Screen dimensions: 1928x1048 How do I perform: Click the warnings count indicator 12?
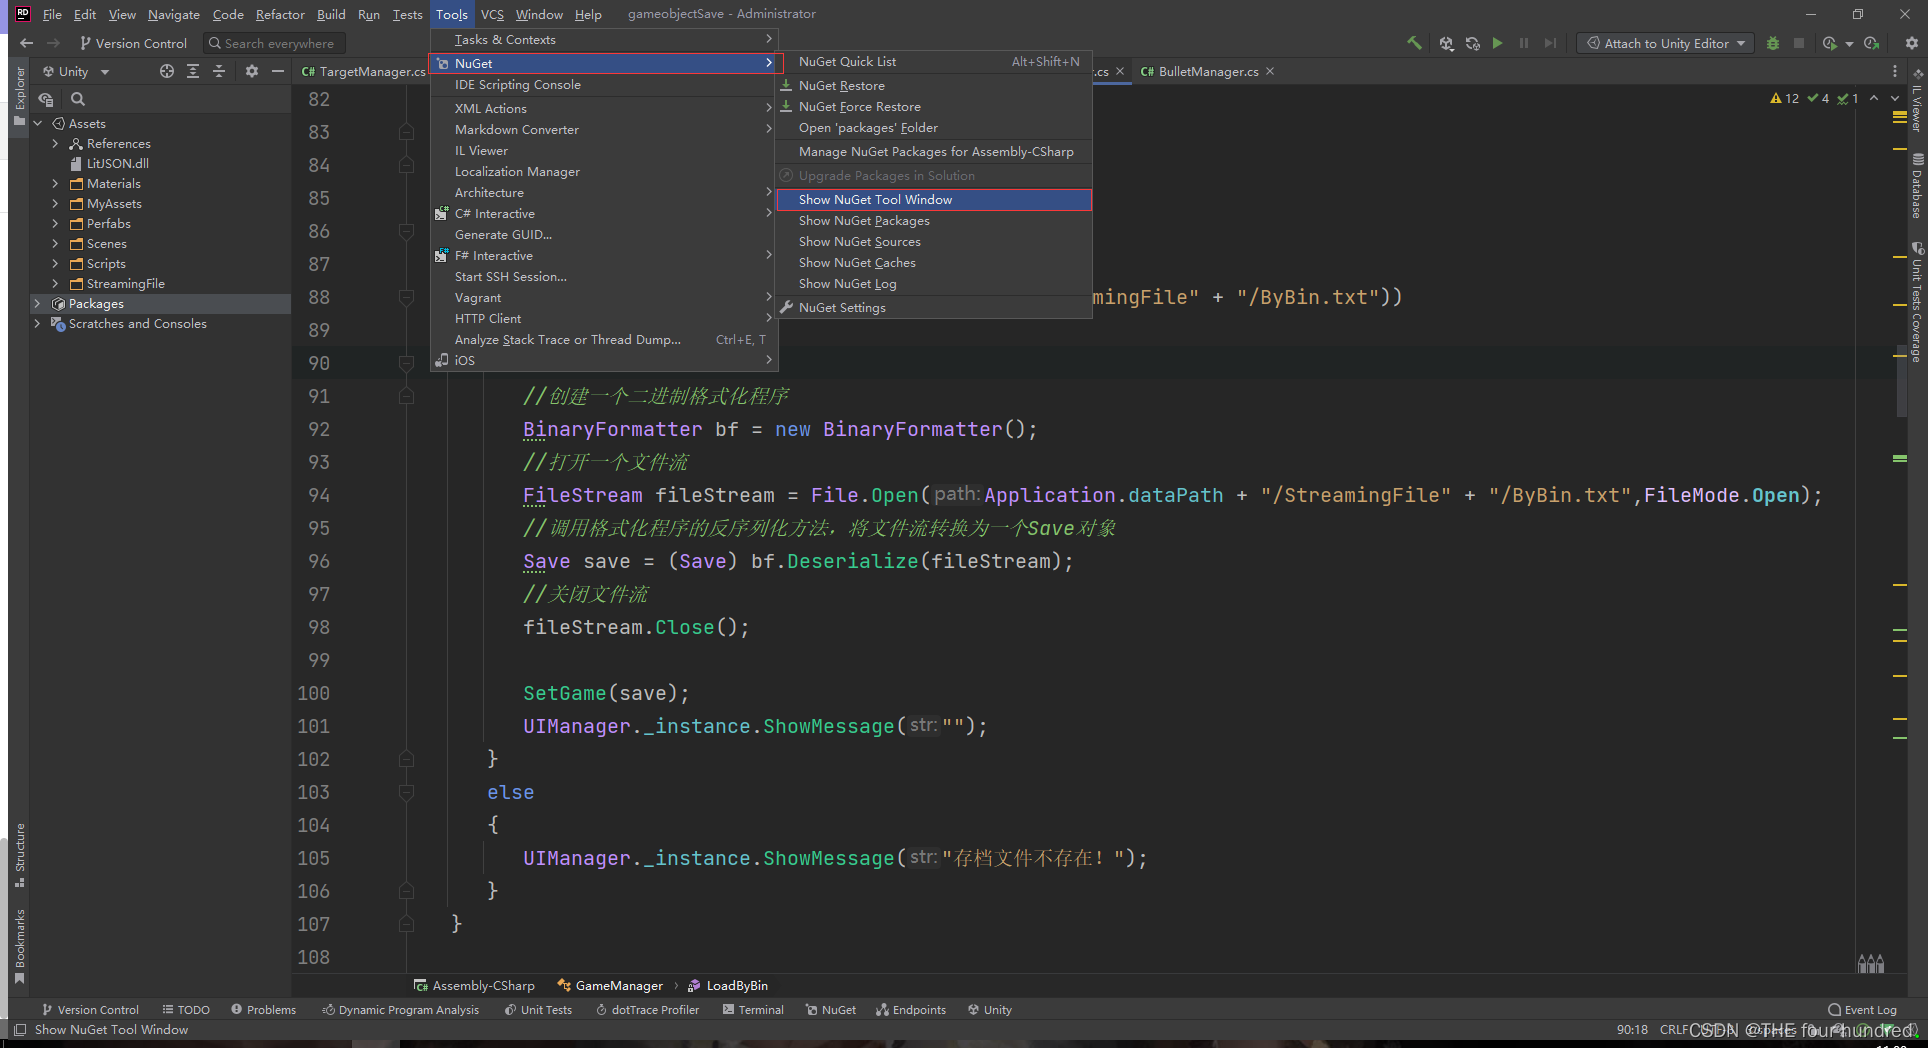(1784, 98)
